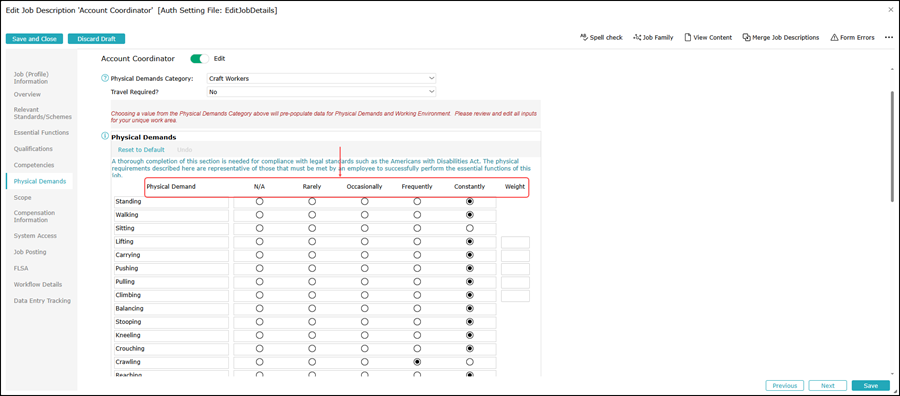900x396 pixels.
Task: Go to Job (Profile) Information section
Action: pos(31,77)
